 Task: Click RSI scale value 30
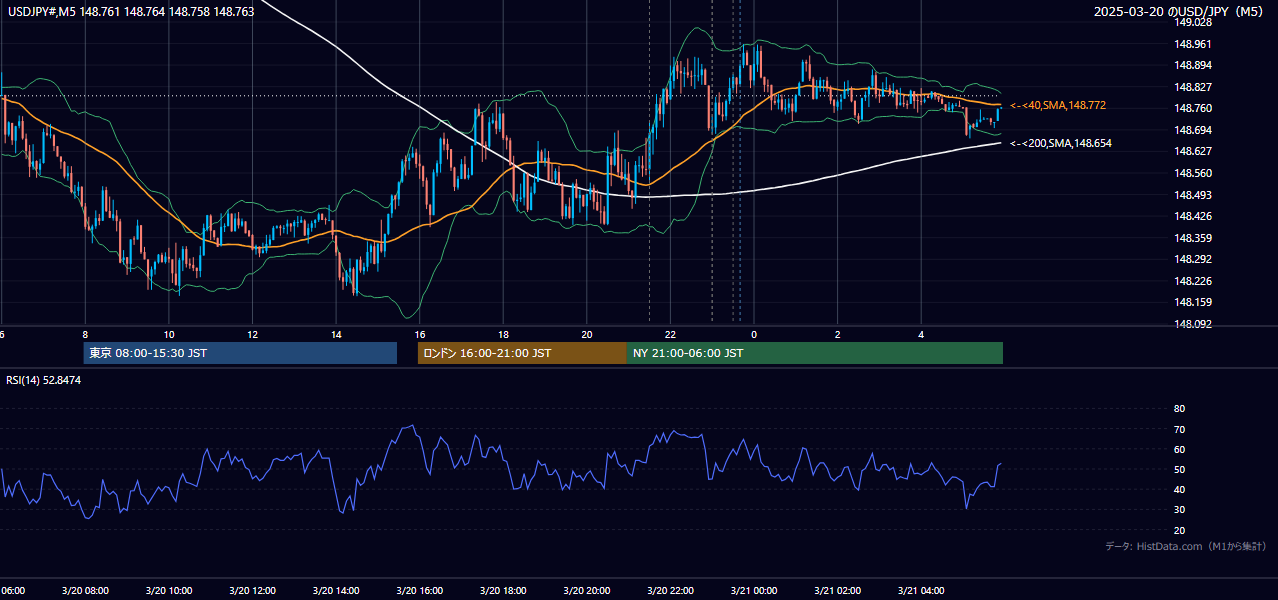1179,510
